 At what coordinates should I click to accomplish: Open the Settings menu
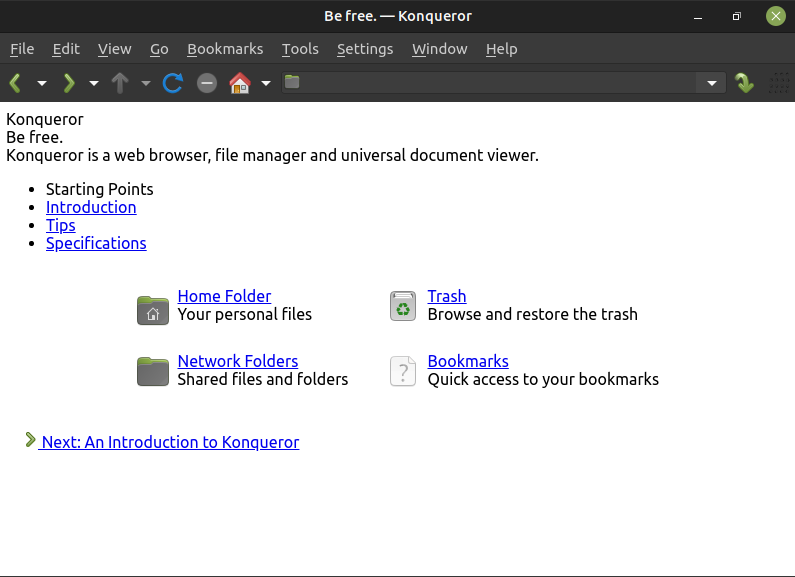[x=365, y=49]
